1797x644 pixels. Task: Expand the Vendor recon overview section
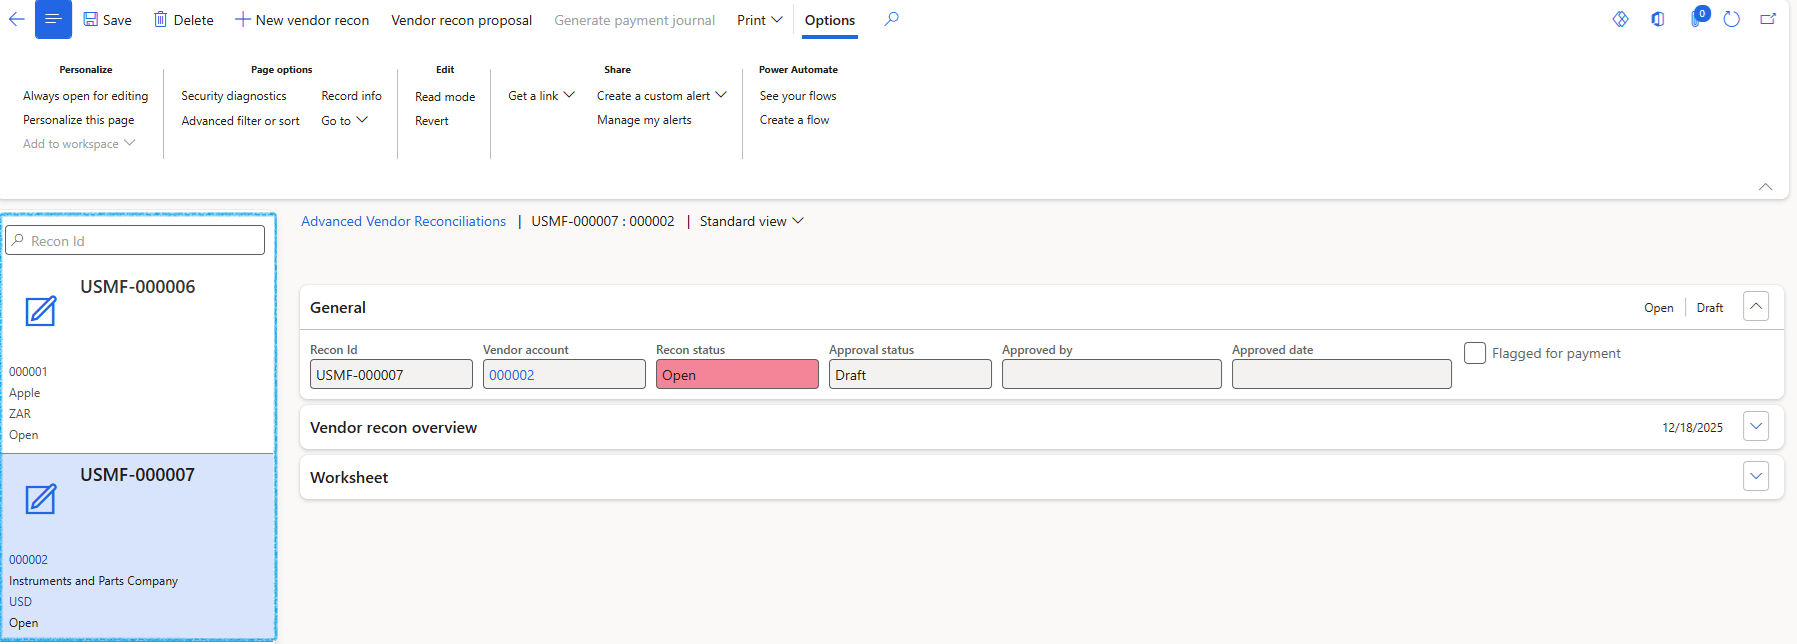[1755, 427]
